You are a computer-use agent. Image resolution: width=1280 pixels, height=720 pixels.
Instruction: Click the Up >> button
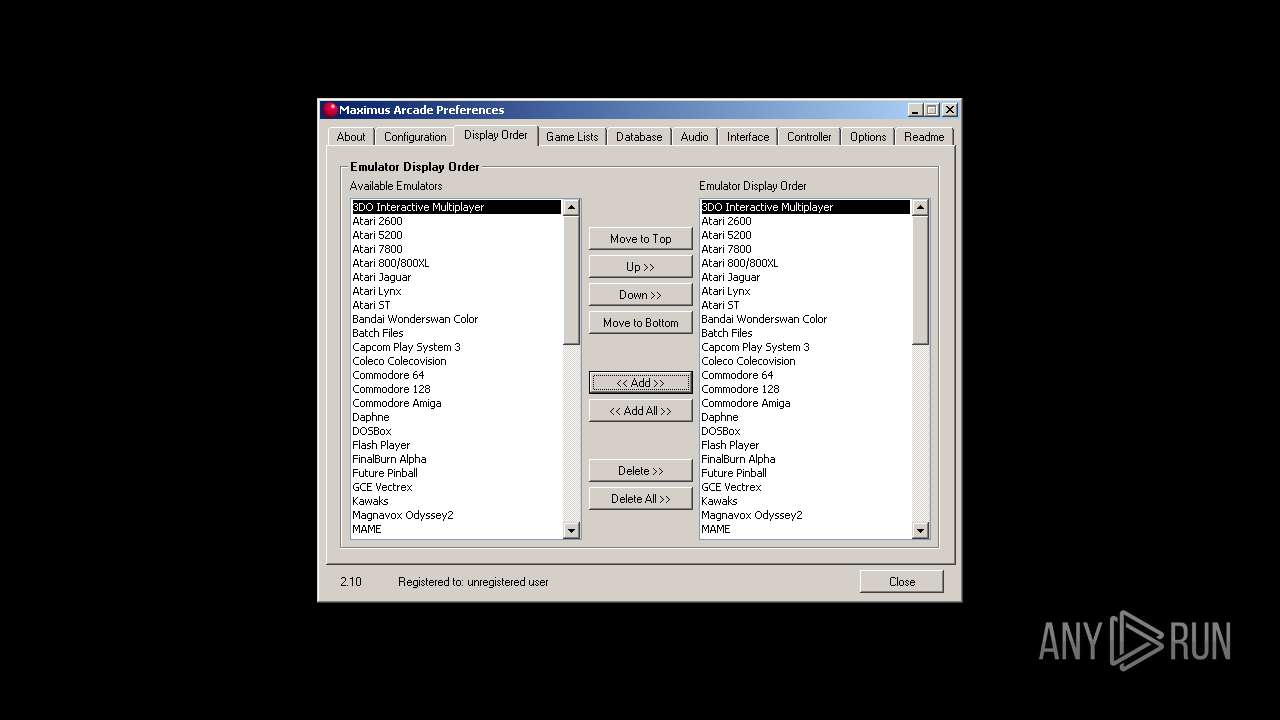click(x=641, y=267)
